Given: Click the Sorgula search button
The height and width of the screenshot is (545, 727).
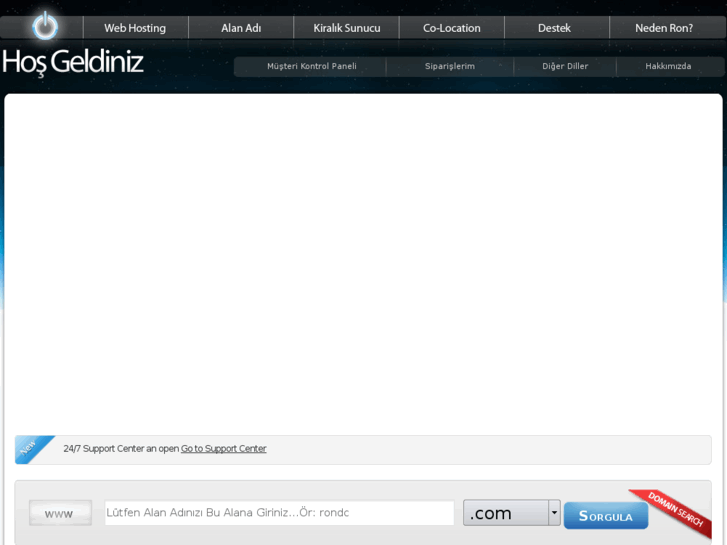Looking at the screenshot, I should (606, 516).
